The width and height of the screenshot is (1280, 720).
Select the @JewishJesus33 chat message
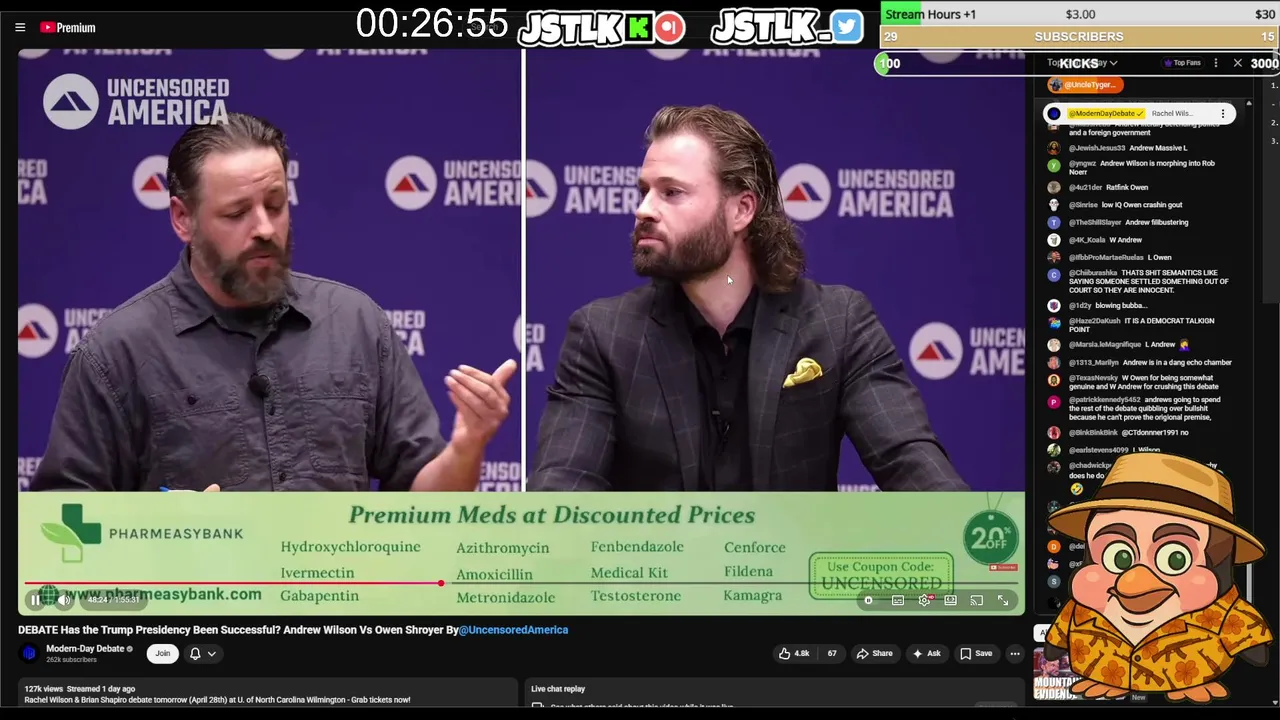1140,148
